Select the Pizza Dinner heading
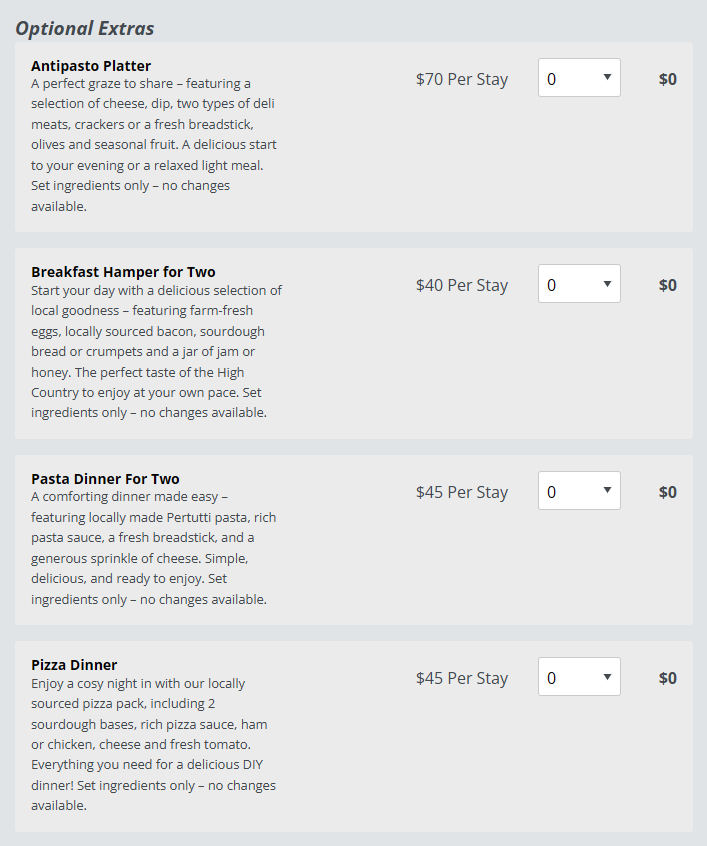This screenshot has width=707, height=846. click(x=74, y=665)
